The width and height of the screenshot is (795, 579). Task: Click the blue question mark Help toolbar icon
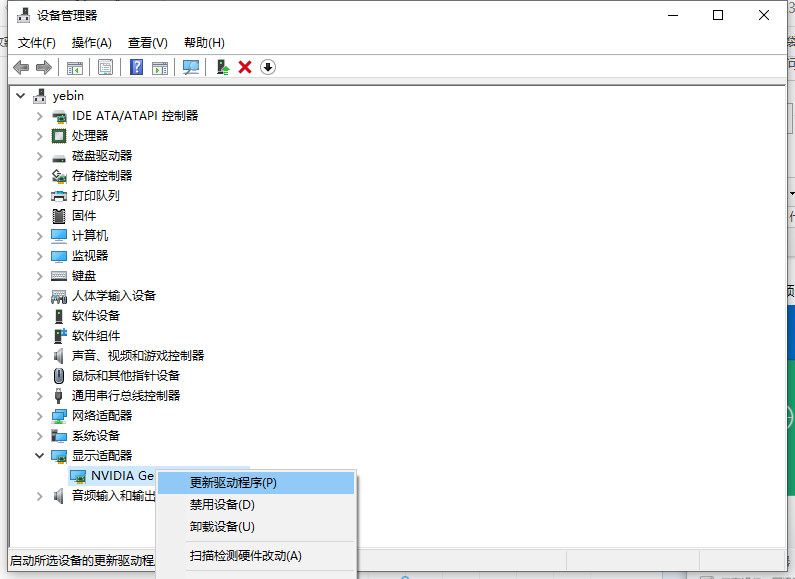137,67
